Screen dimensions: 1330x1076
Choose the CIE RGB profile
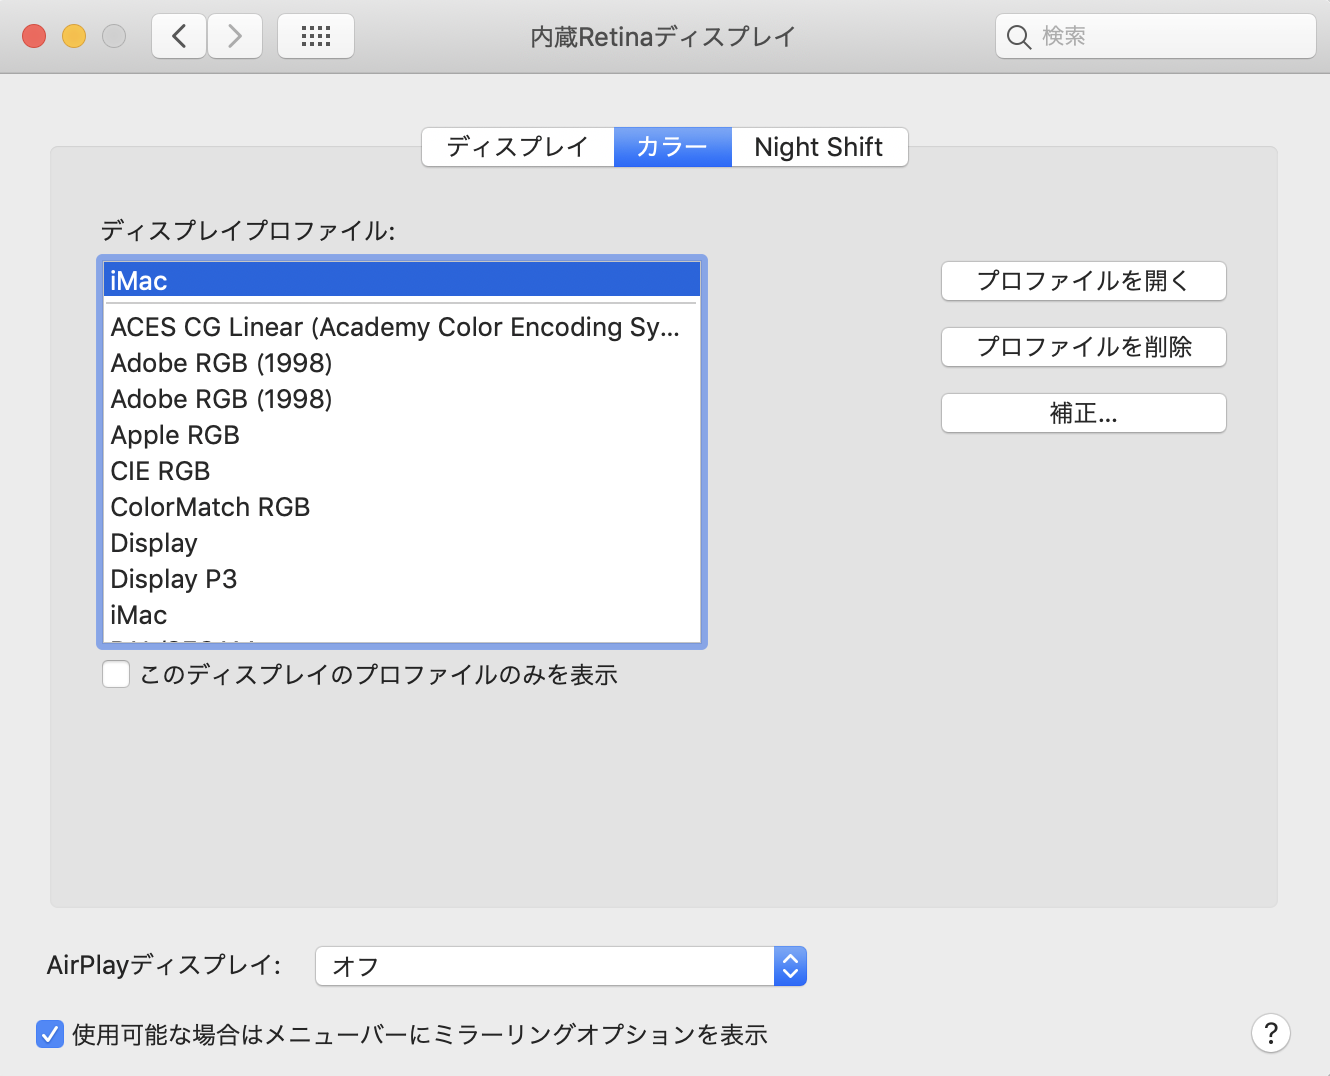point(402,471)
